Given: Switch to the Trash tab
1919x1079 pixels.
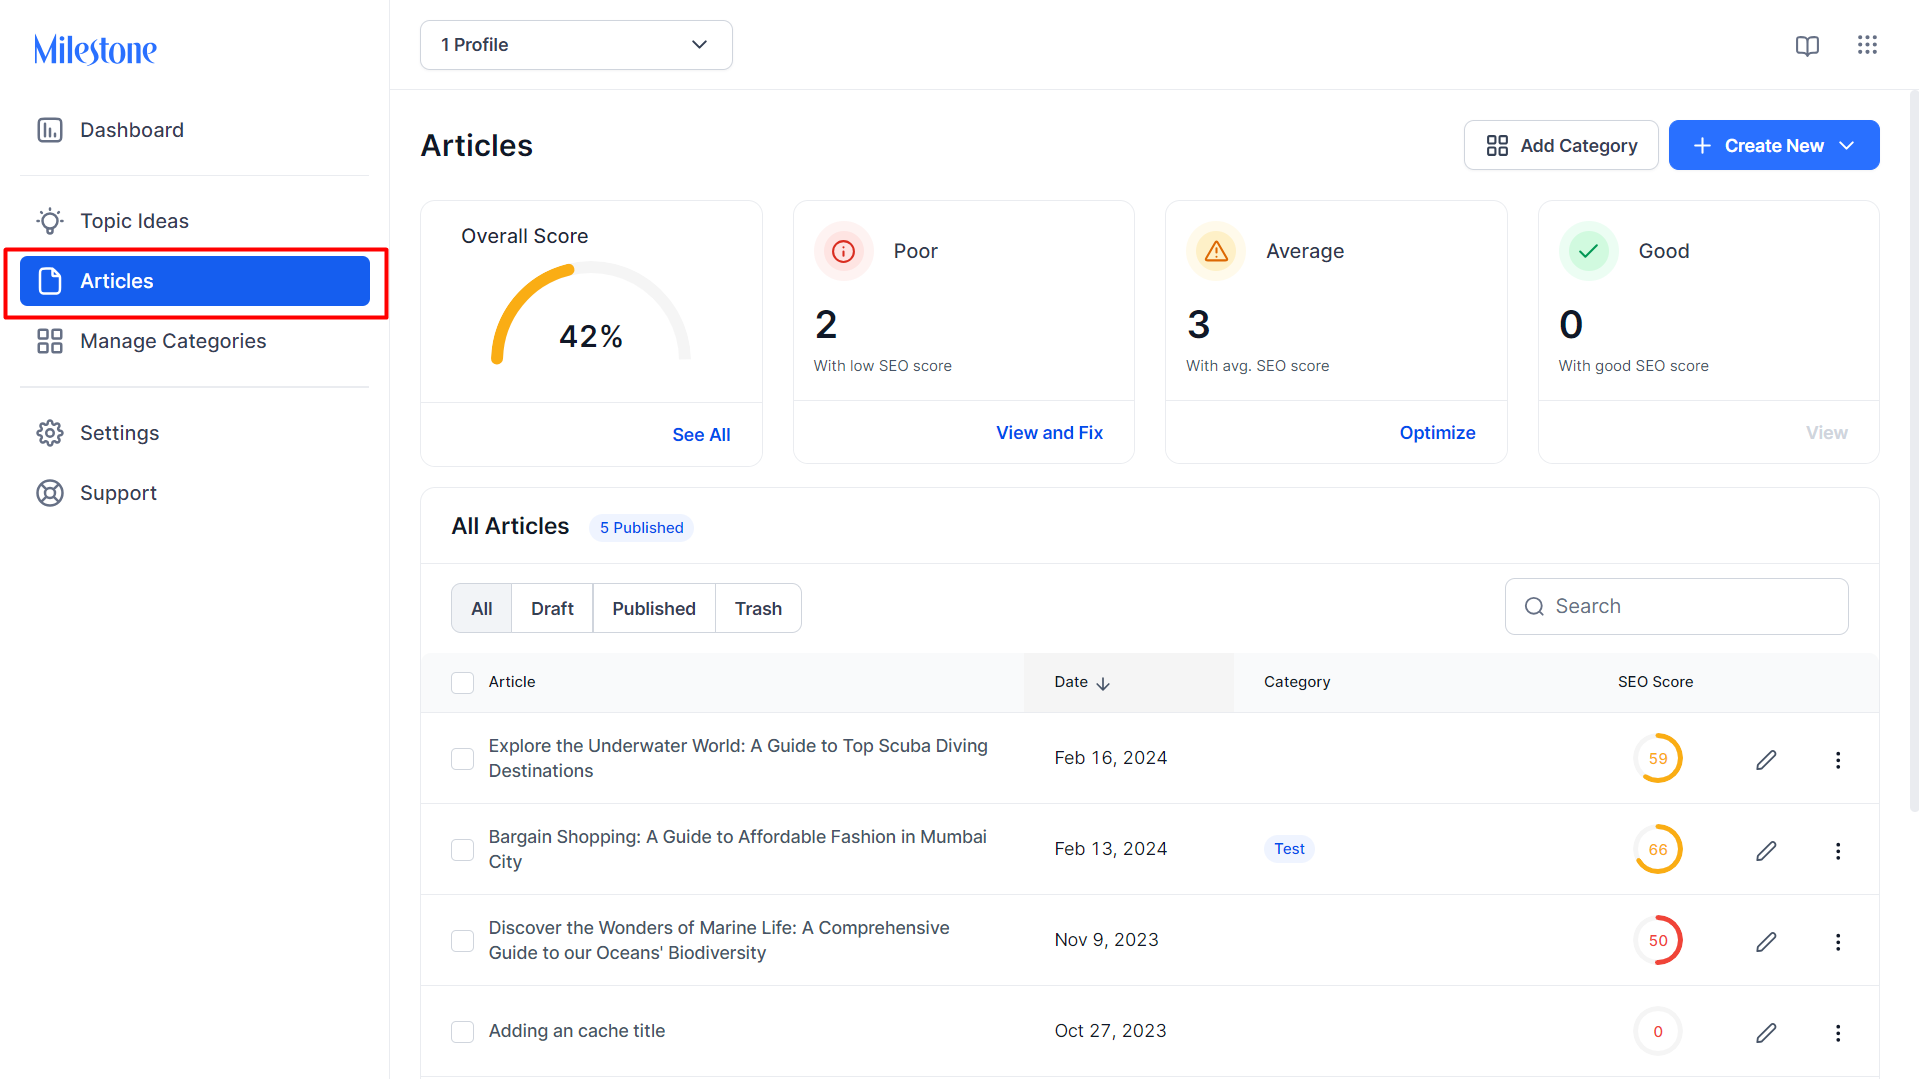Looking at the screenshot, I should [x=758, y=609].
